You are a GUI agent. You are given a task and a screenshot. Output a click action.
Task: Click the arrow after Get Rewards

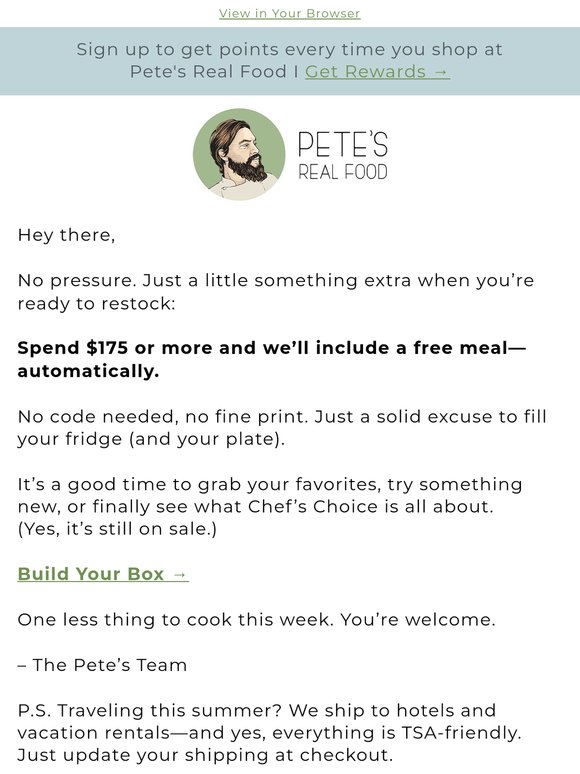441,72
